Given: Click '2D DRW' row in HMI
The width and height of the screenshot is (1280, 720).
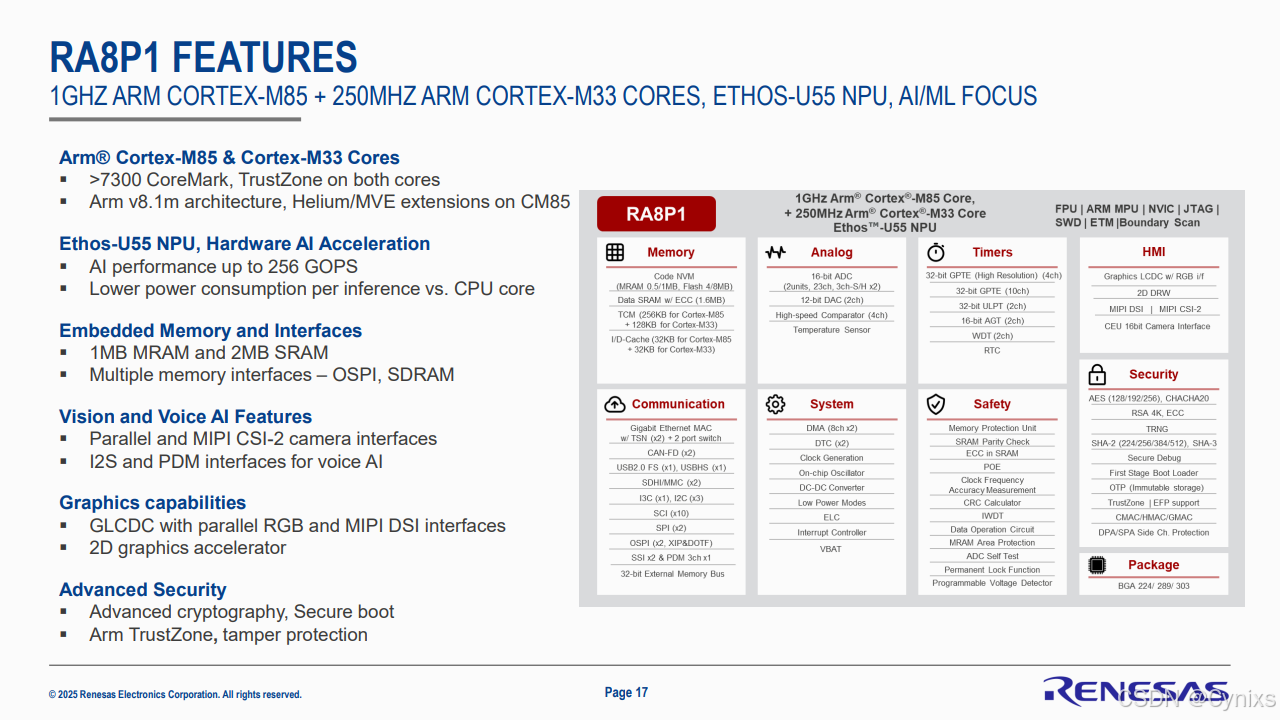Looking at the screenshot, I should [1154, 294].
